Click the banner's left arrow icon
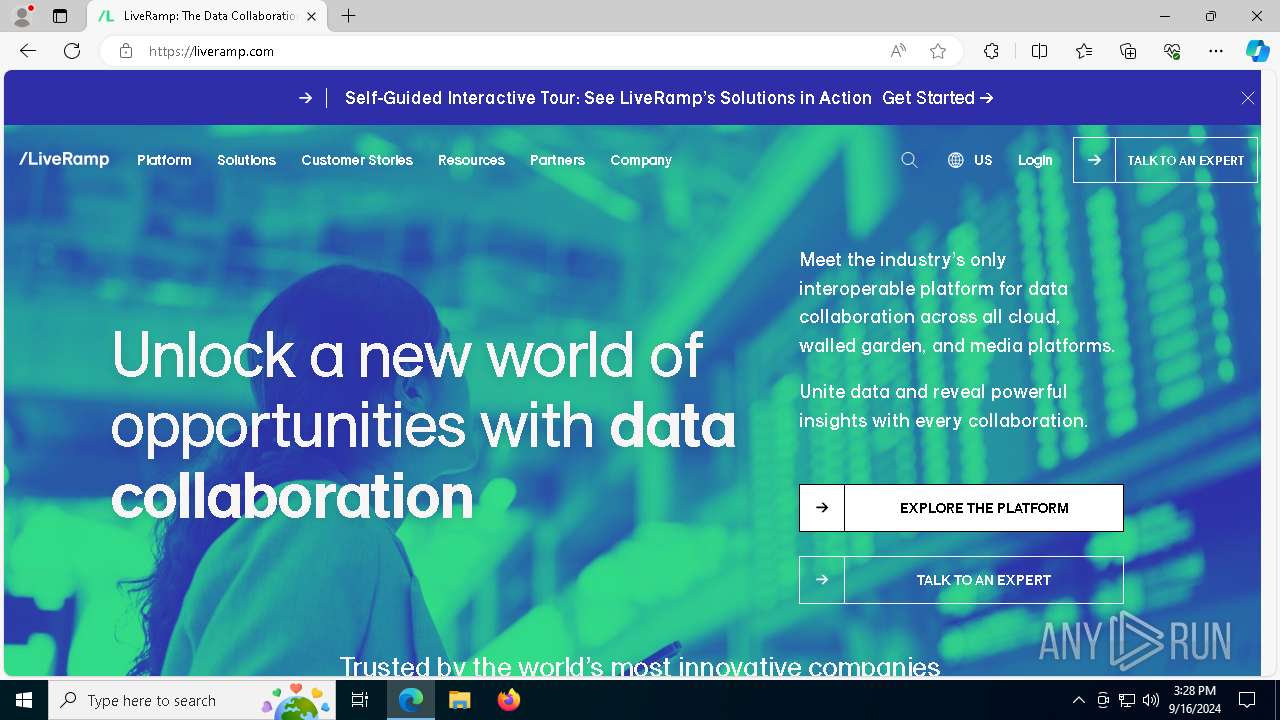The width and height of the screenshot is (1280, 720). pos(305,98)
